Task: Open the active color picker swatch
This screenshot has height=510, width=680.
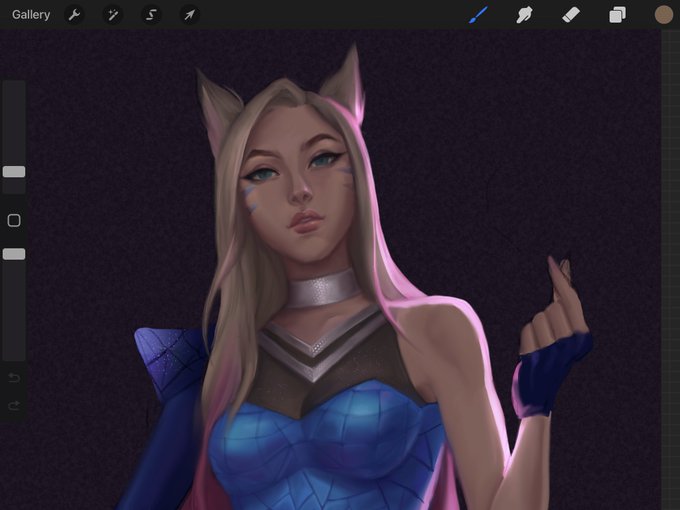Action: (x=664, y=15)
